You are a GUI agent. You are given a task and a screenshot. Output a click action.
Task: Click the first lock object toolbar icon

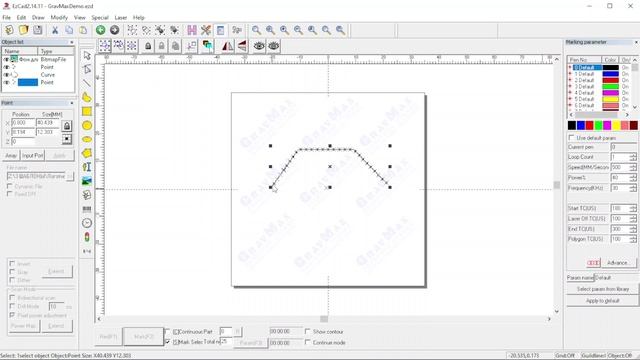148,46
